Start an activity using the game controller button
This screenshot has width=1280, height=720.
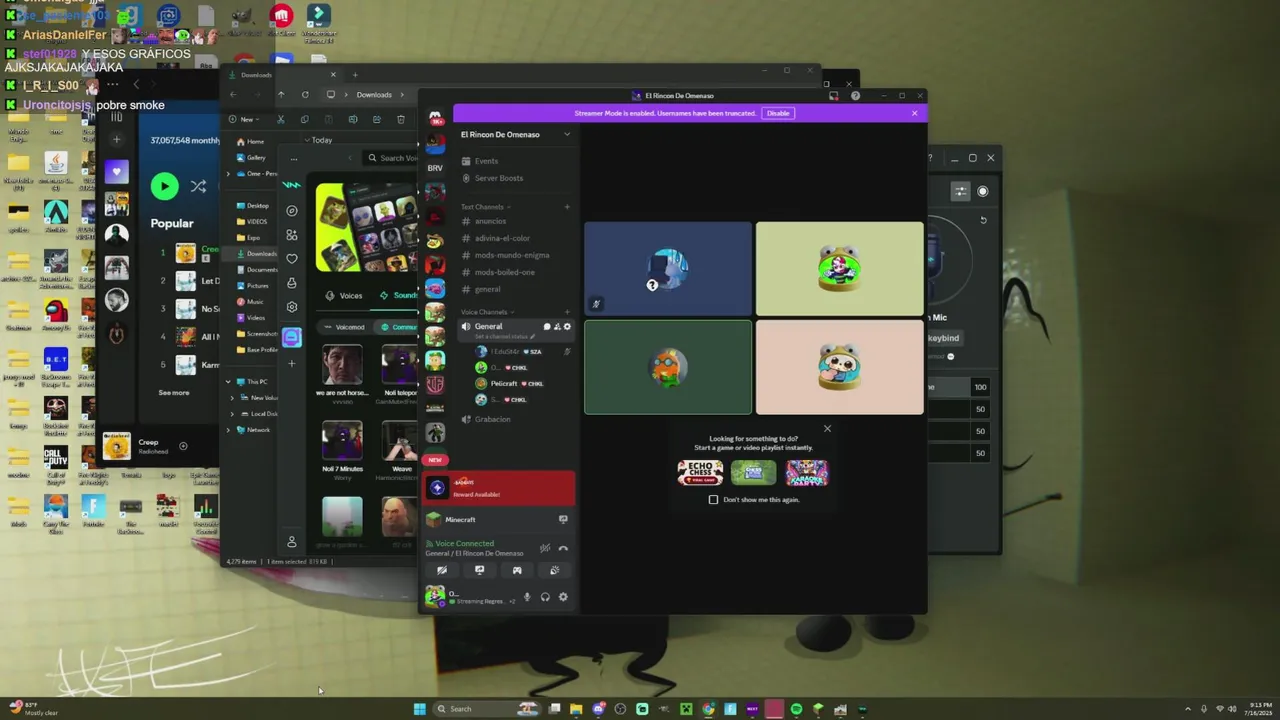[x=517, y=570]
